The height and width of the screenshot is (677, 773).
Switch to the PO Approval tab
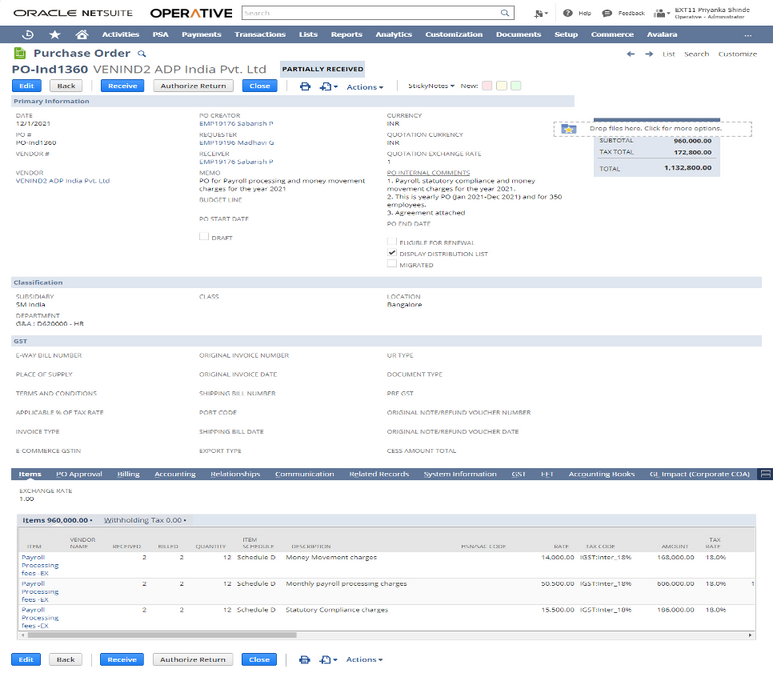[79, 474]
